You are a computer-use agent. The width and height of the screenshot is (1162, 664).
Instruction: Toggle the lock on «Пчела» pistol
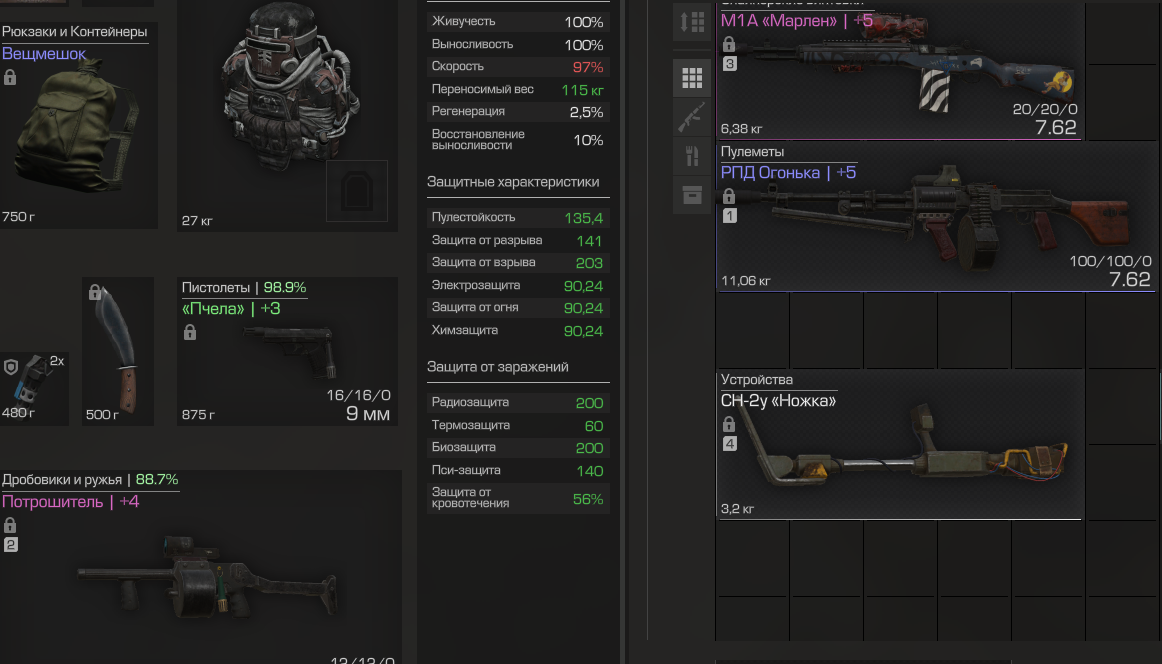pyautogui.click(x=190, y=332)
